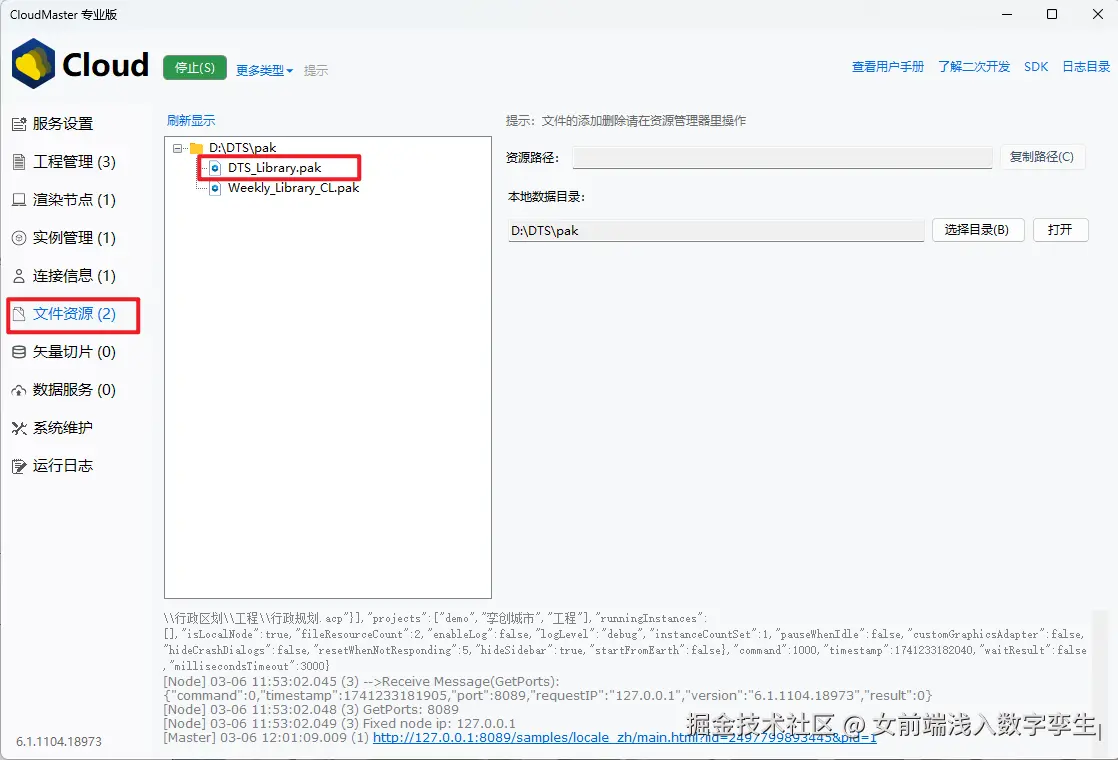Click the Cloud logo icon
Screen dimensions: 1118x760
pyautogui.click(x=33, y=64)
